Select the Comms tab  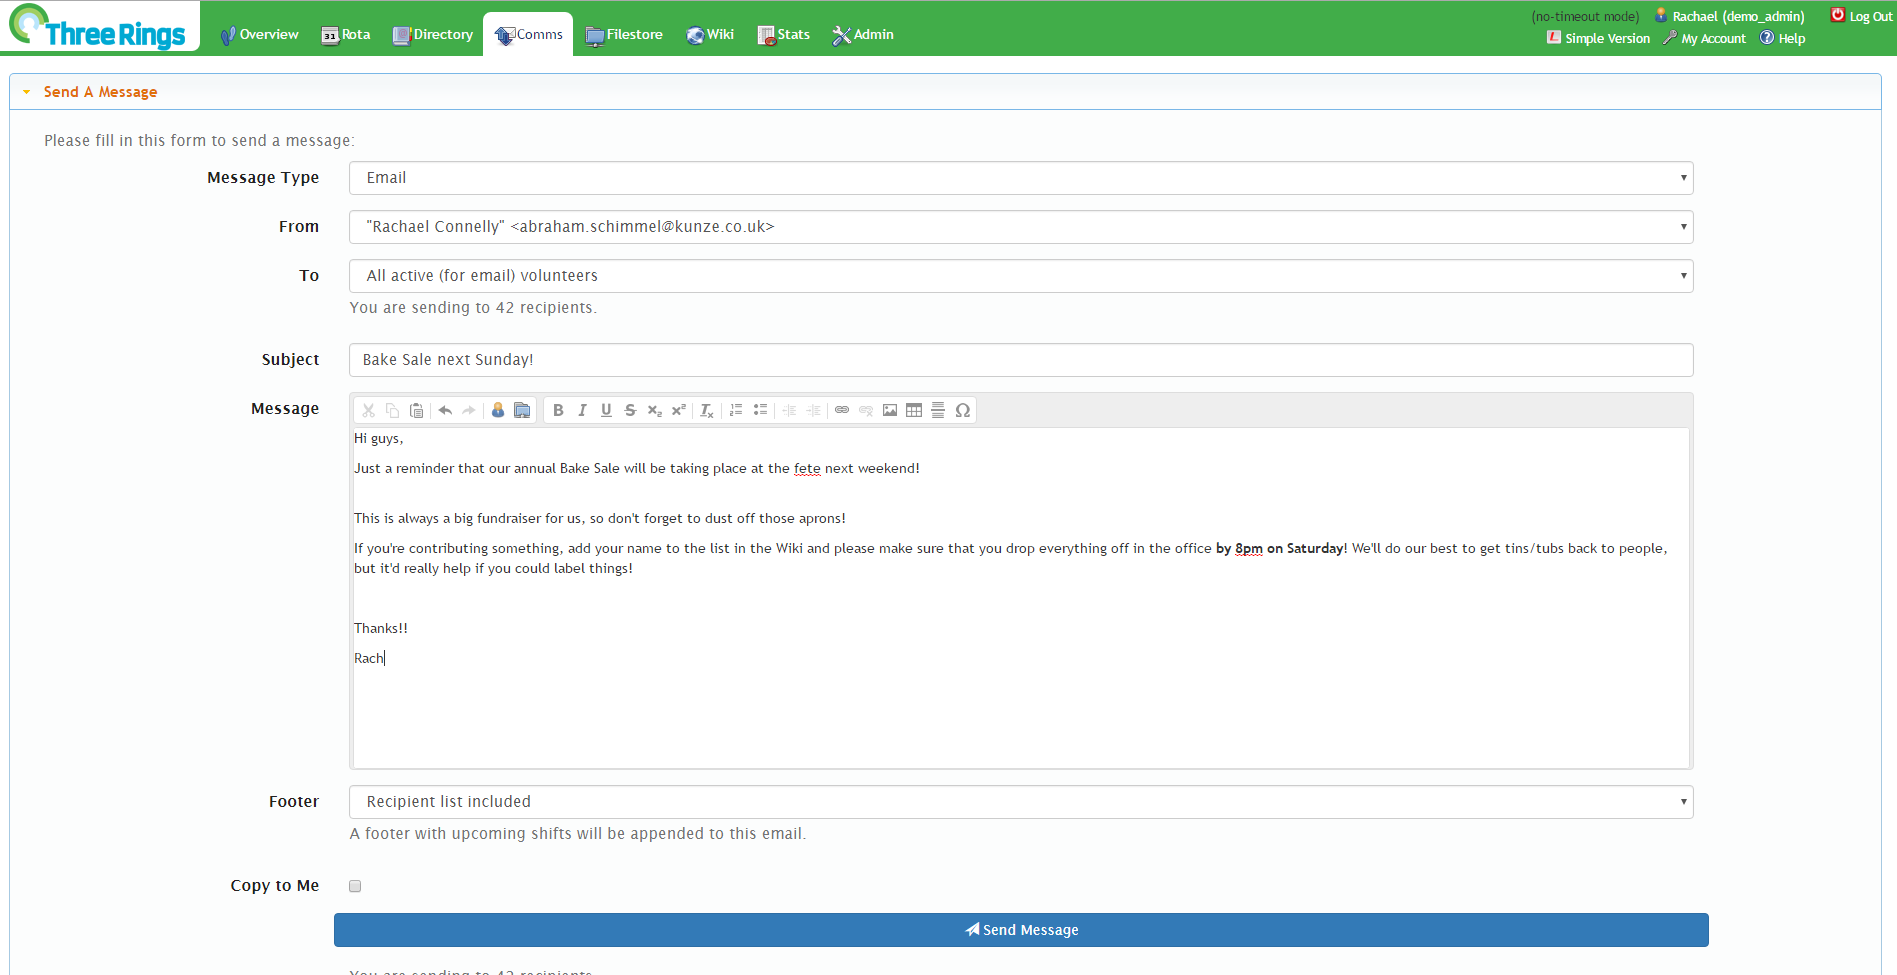click(x=528, y=35)
